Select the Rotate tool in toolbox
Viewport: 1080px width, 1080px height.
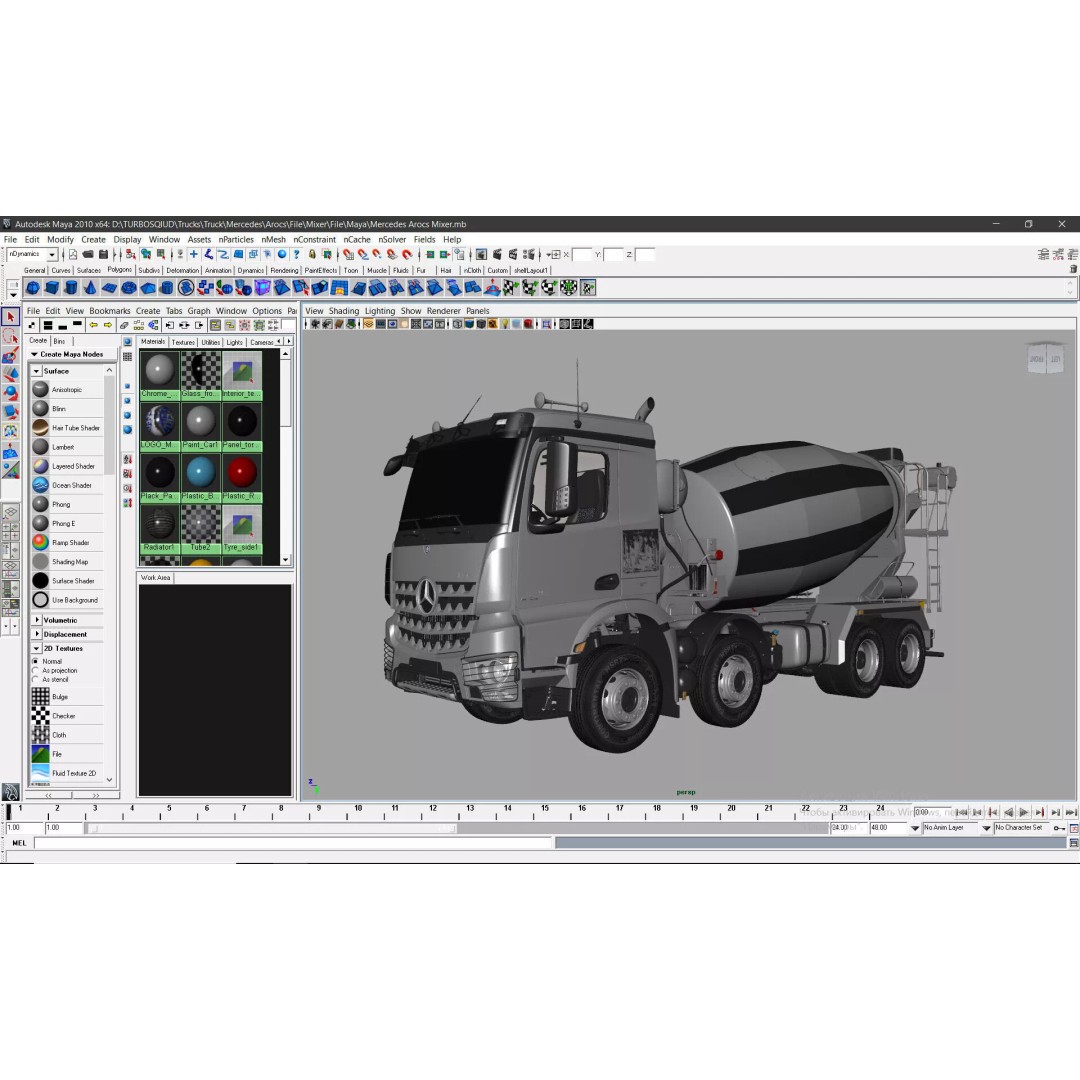click(x=10, y=393)
